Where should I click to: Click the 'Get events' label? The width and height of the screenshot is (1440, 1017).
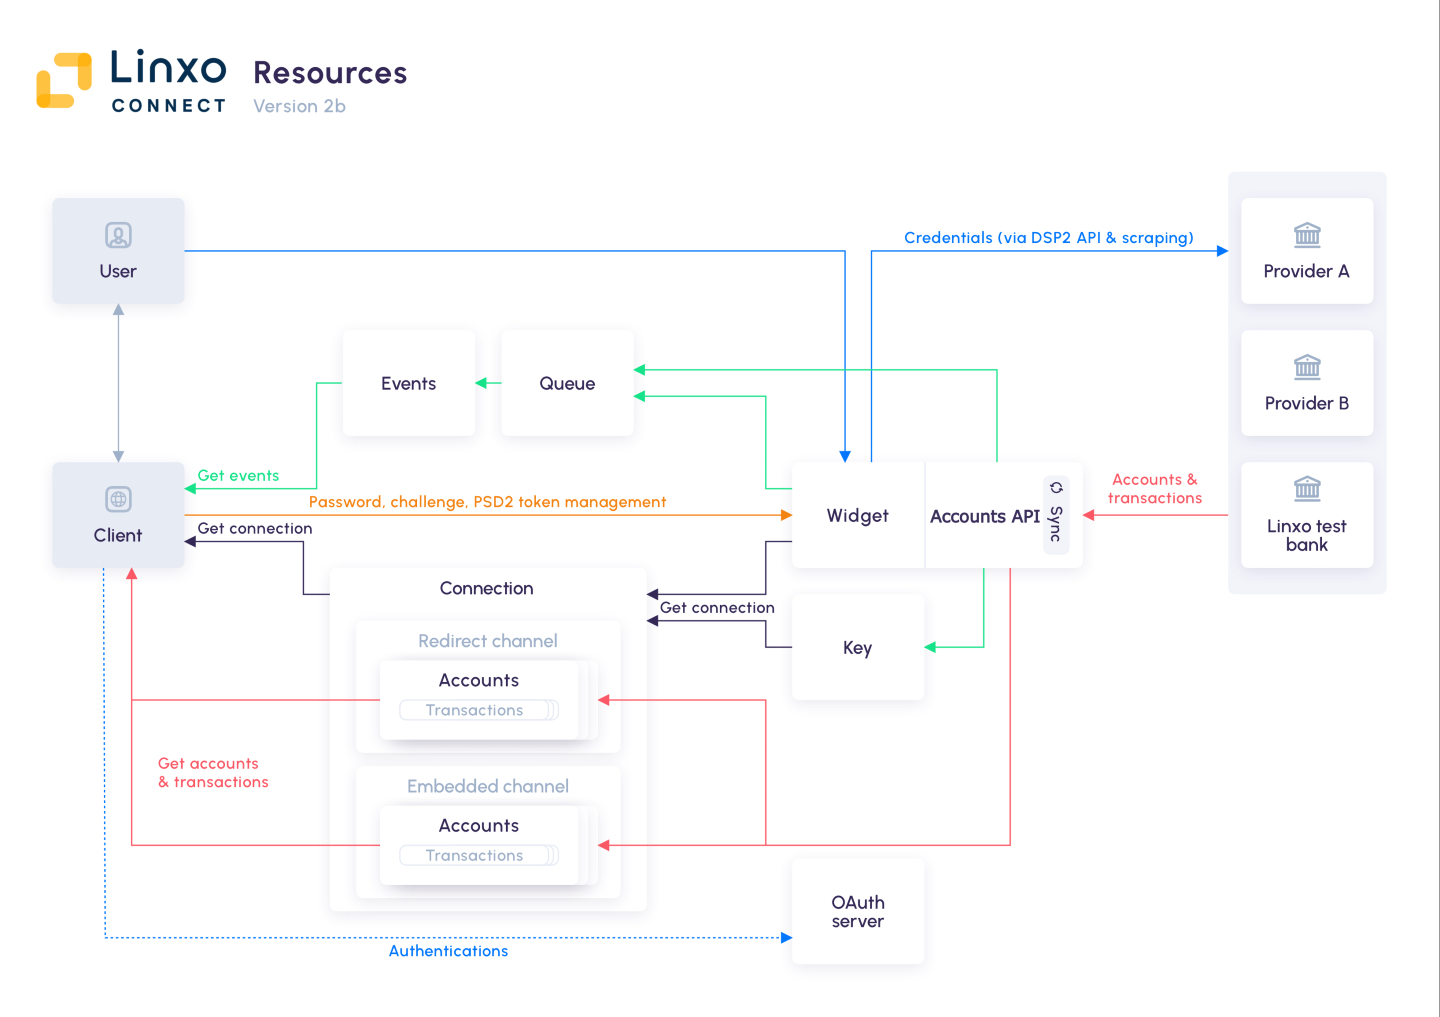coord(238,476)
